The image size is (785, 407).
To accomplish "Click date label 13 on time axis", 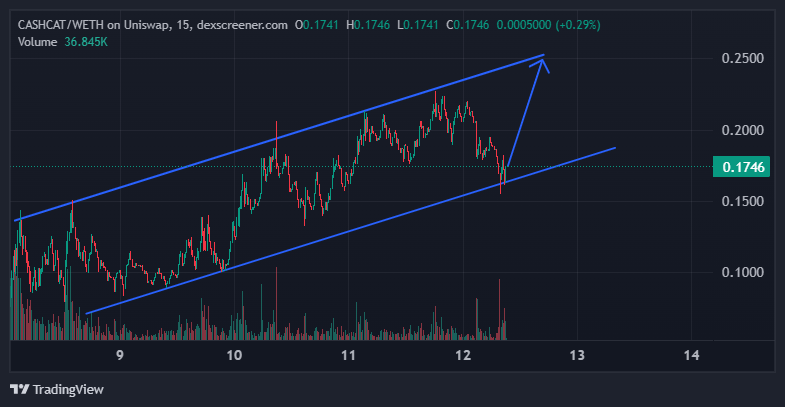I will pos(577,355).
